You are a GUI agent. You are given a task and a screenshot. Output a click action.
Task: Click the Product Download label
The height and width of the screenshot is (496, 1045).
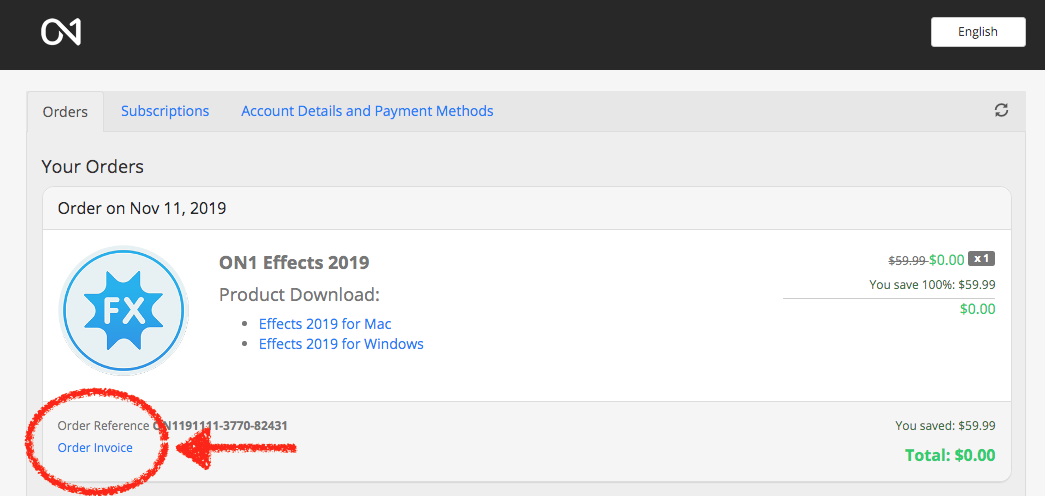pyautogui.click(x=299, y=295)
